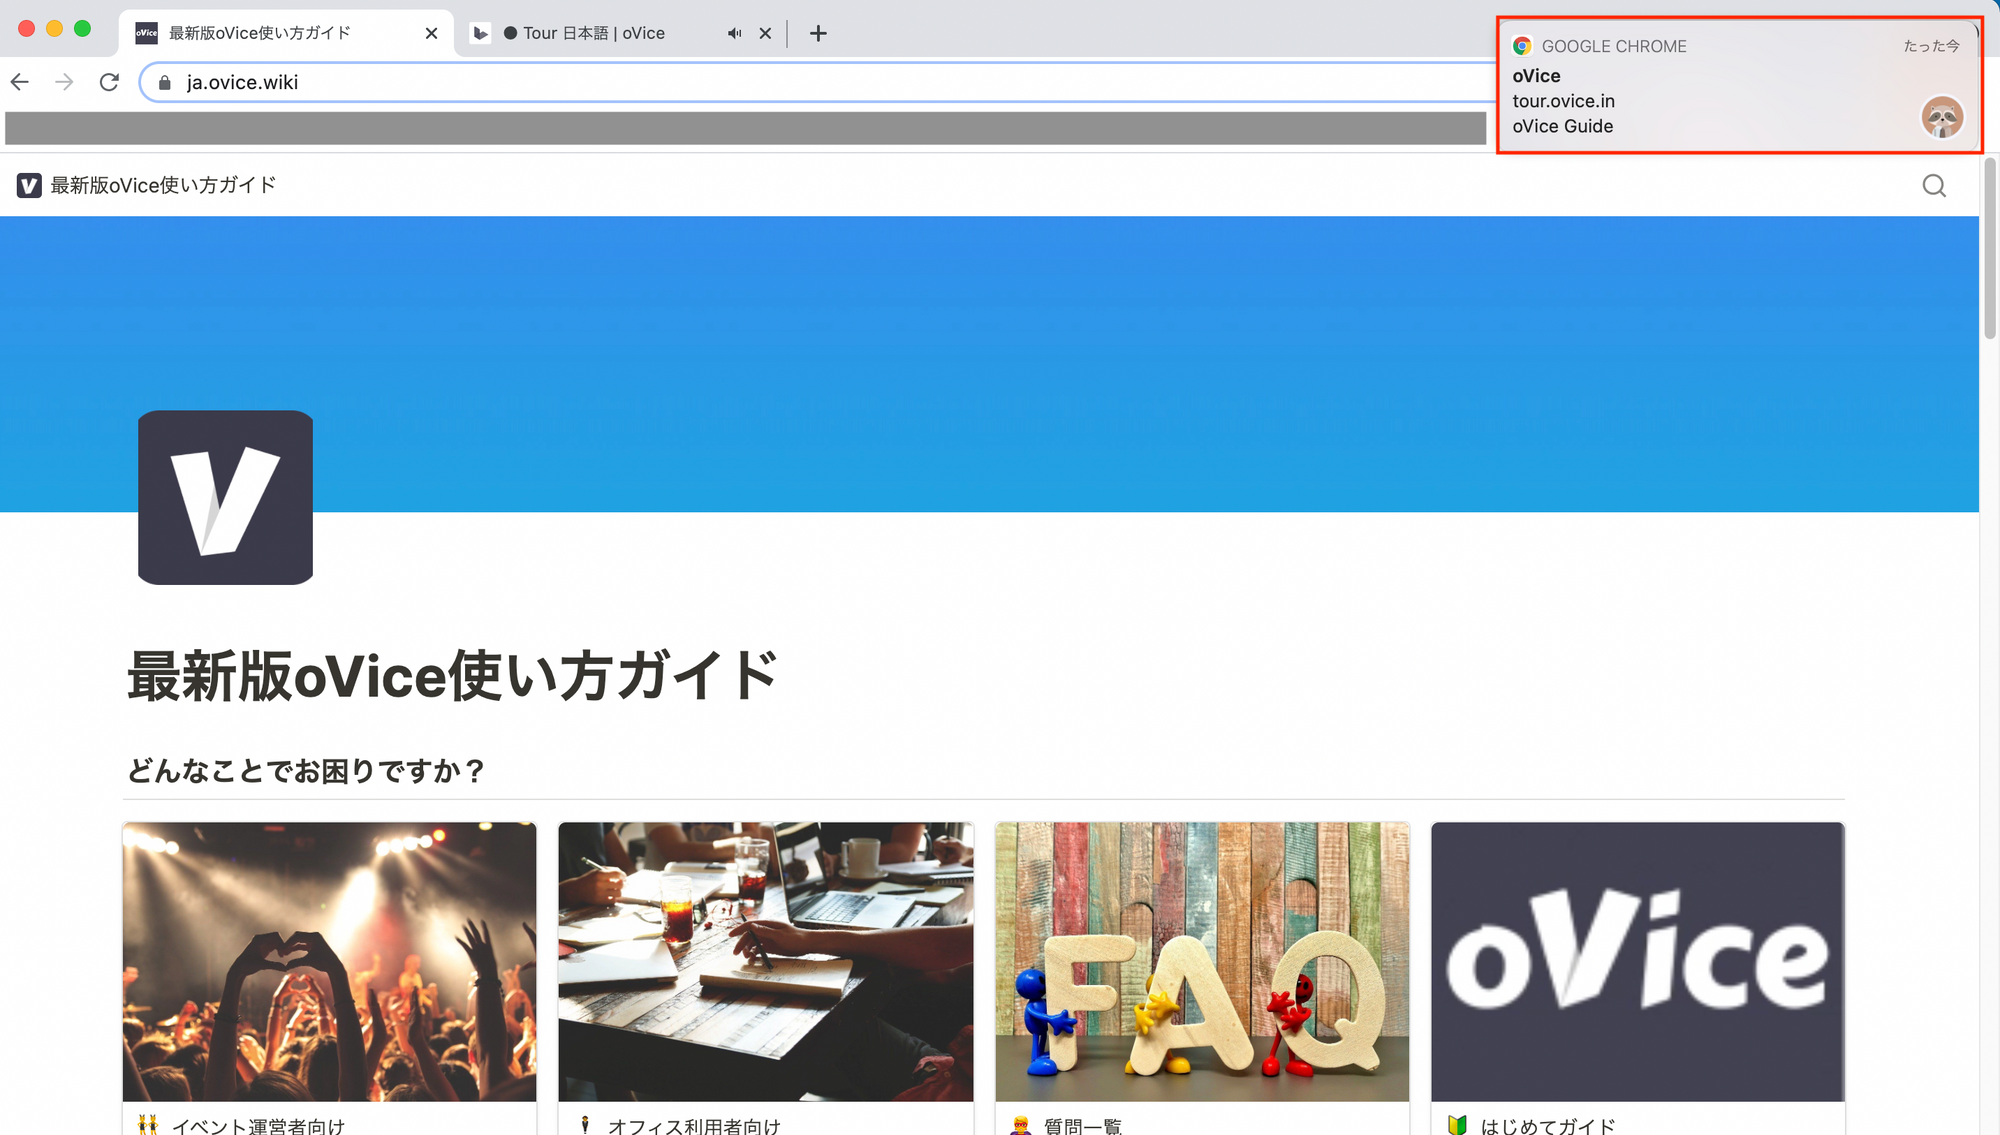Open オフィス利用者向け link
Viewport: 2000px width, 1135px height.
tap(694, 1125)
